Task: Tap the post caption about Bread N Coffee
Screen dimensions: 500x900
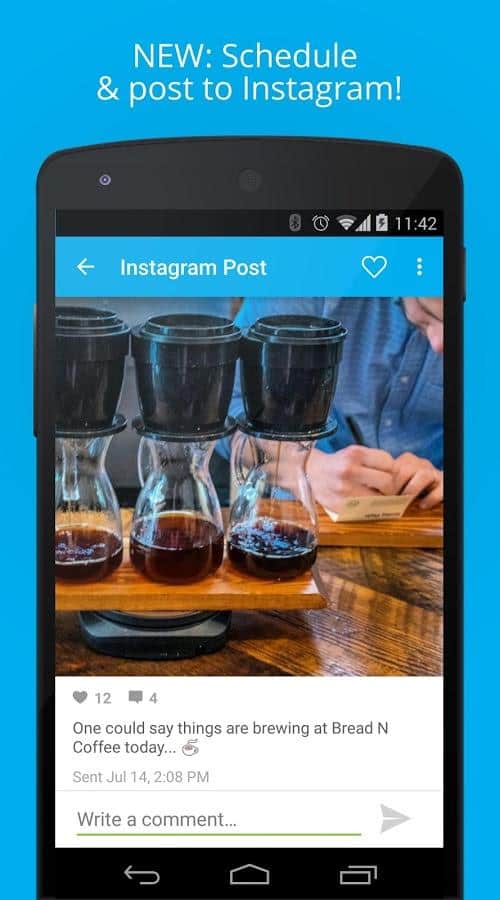Action: [230, 738]
